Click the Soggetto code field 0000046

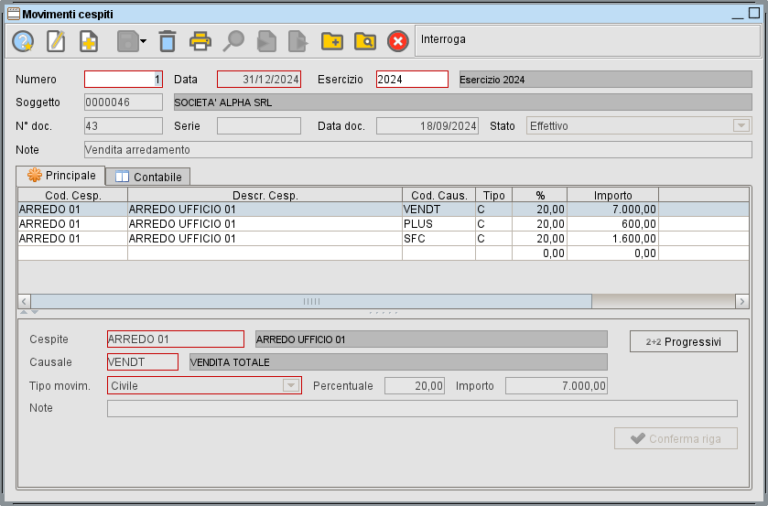pyautogui.click(x=123, y=102)
